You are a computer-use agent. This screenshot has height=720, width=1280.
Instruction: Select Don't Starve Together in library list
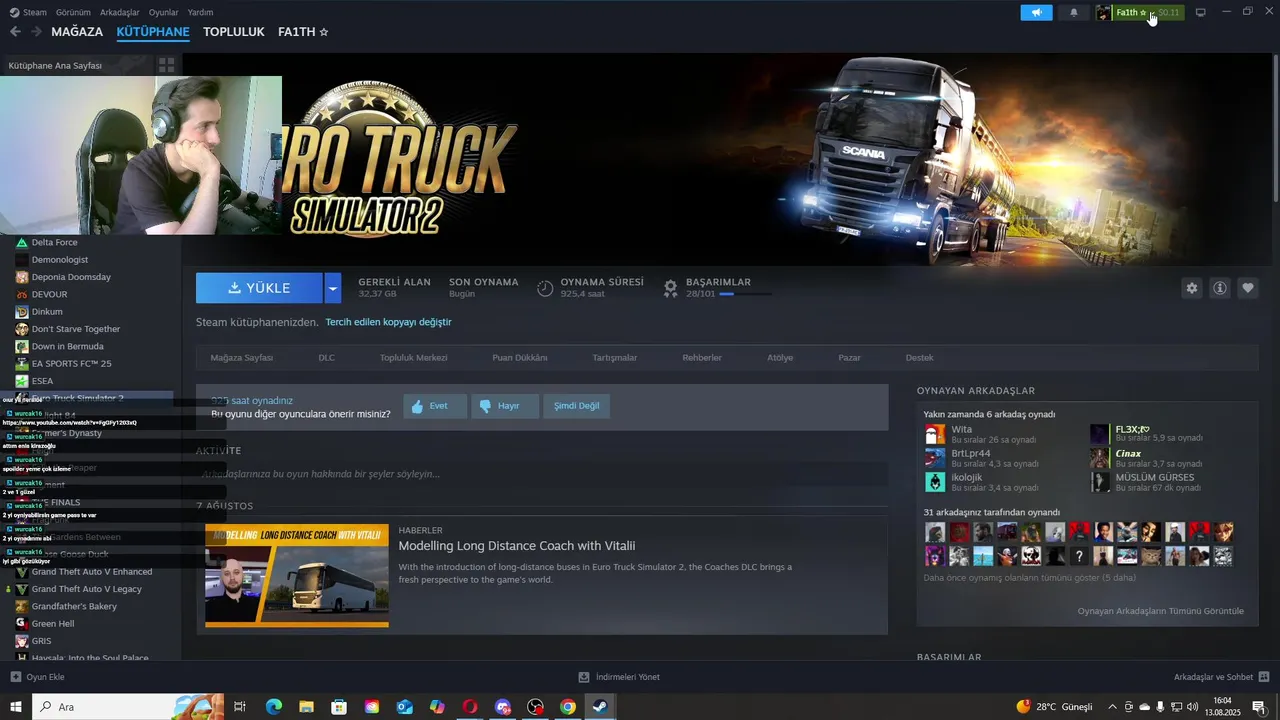[76, 329]
